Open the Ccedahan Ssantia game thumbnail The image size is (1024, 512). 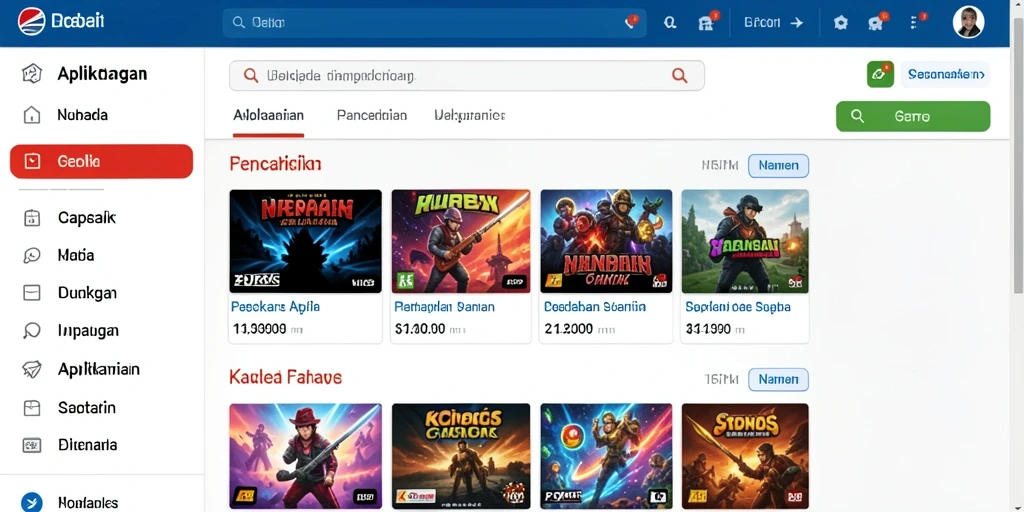[606, 241]
